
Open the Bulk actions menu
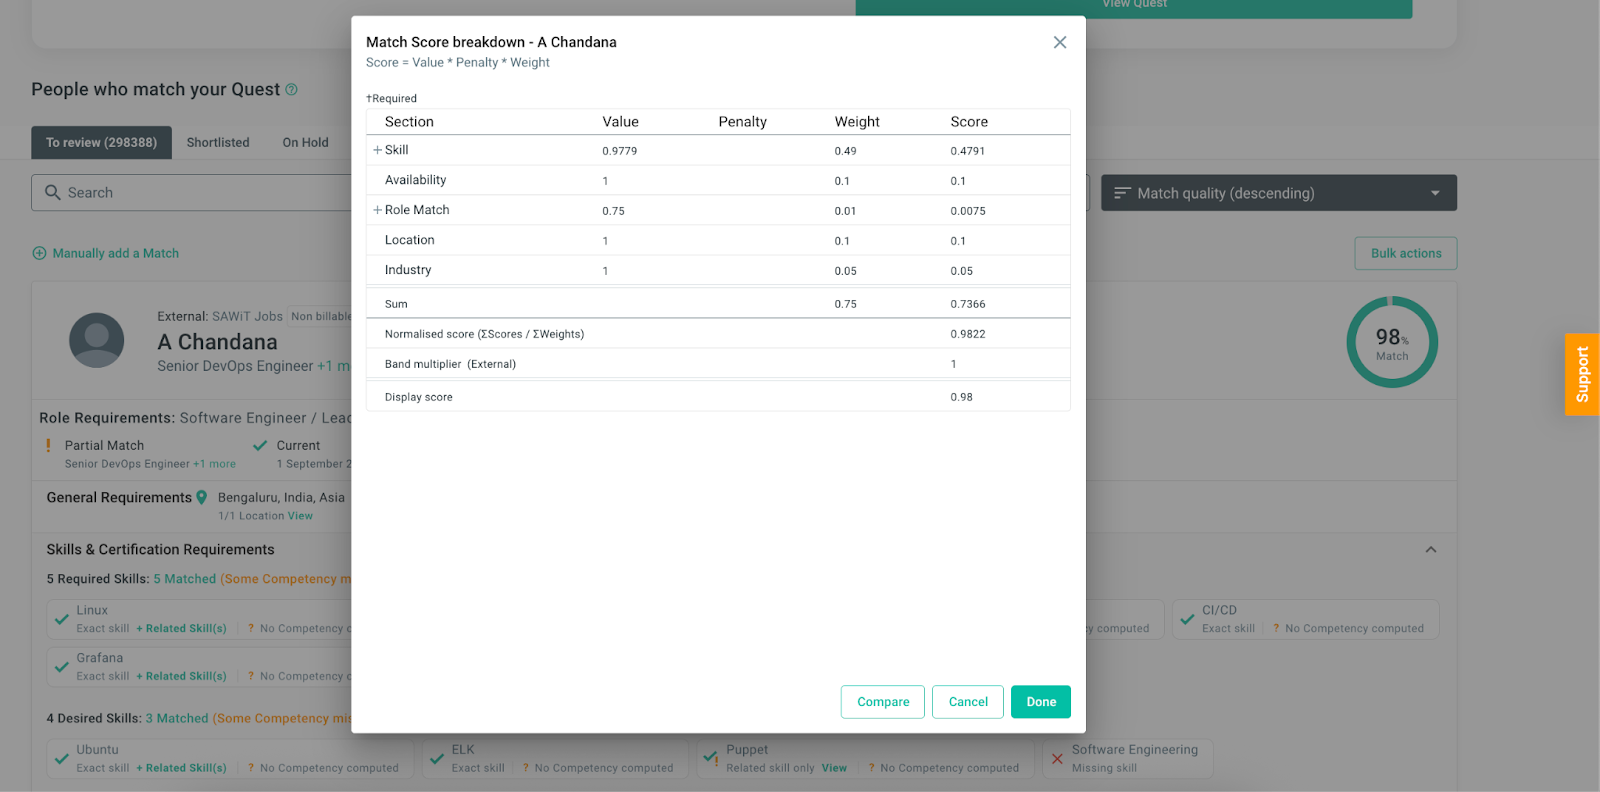click(x=1405, y=254)
